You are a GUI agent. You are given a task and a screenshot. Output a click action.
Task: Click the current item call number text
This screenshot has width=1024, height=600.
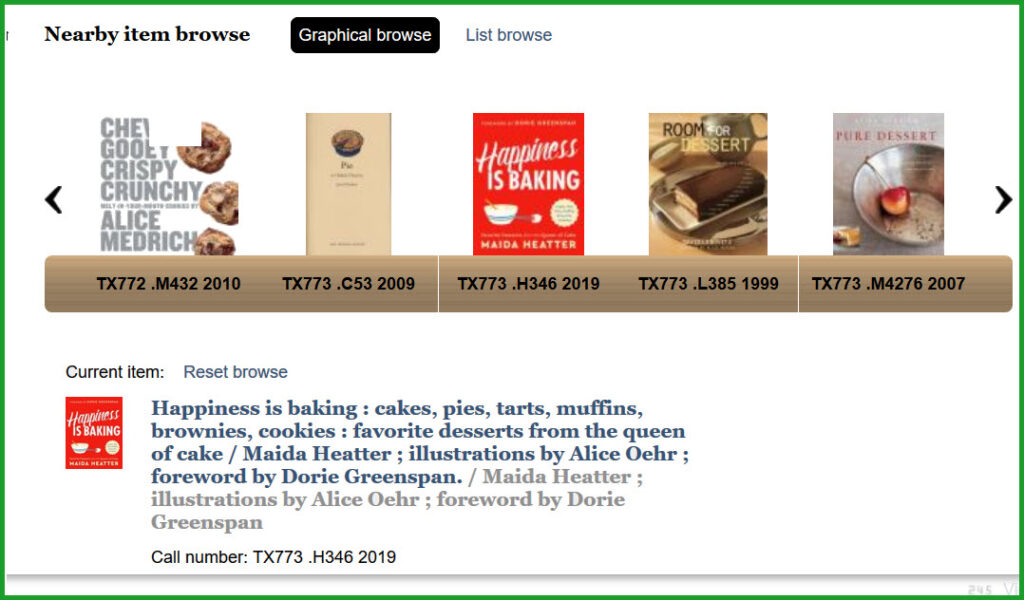coord(274,557)
